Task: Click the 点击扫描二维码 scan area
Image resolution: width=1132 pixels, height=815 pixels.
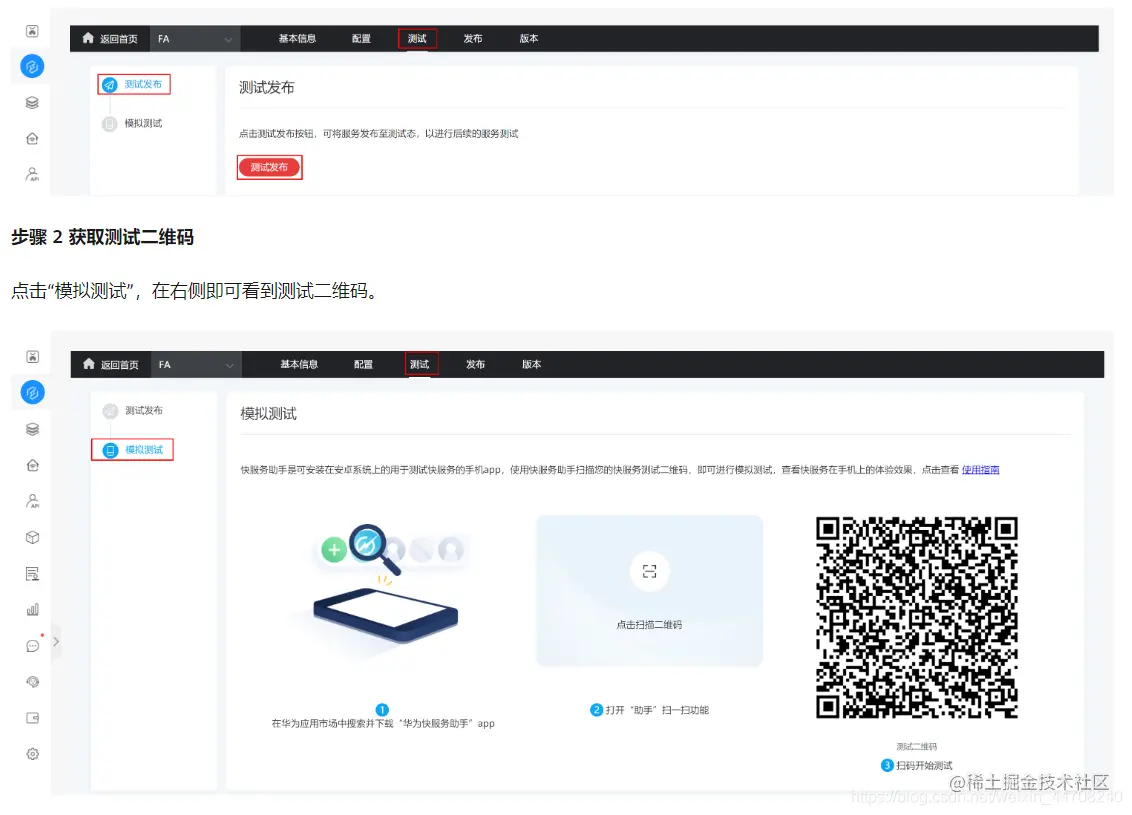Action: [649, 590]
